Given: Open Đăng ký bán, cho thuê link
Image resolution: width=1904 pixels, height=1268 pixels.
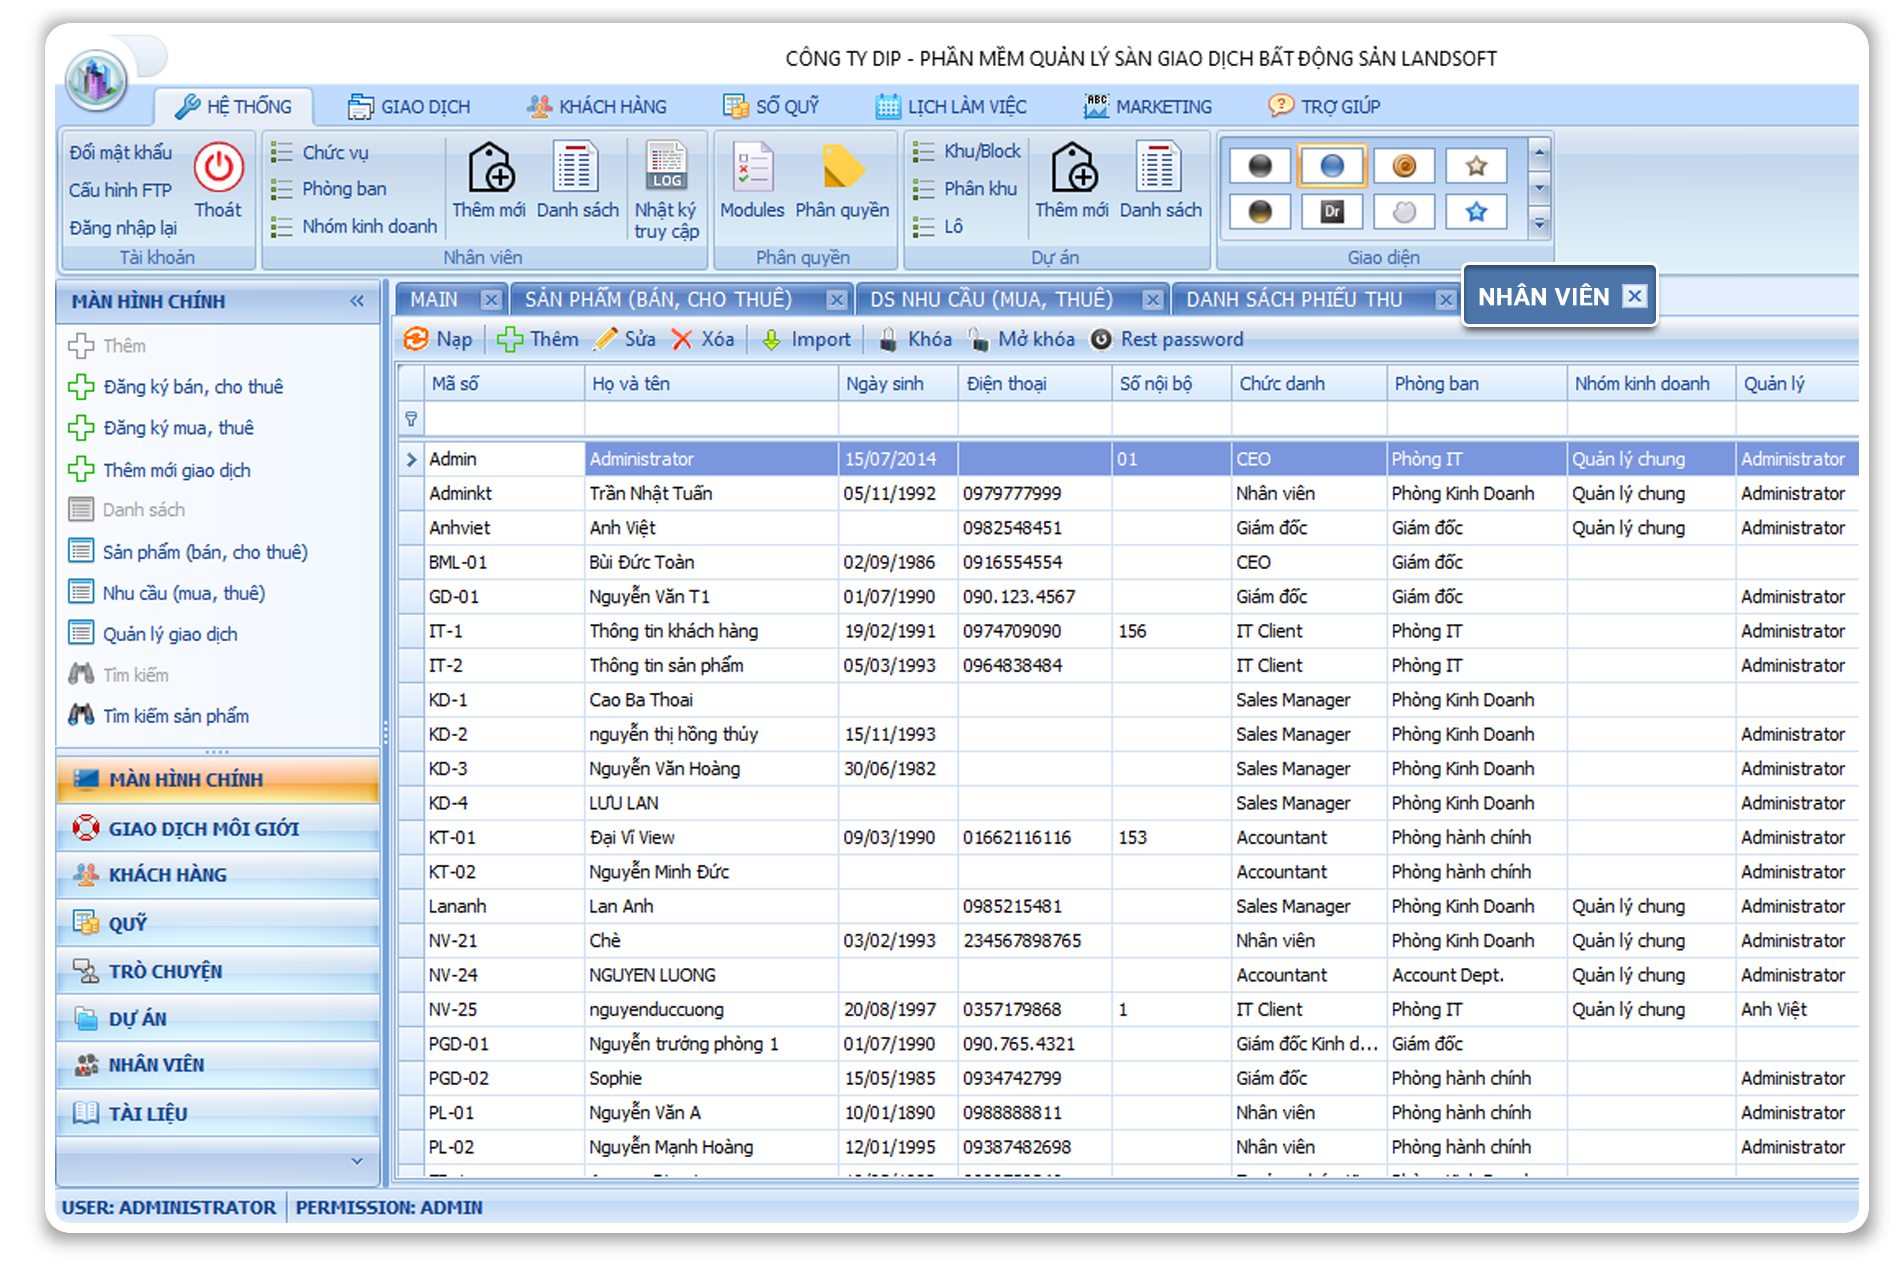Looking at the screenshot, I should 192,387.
